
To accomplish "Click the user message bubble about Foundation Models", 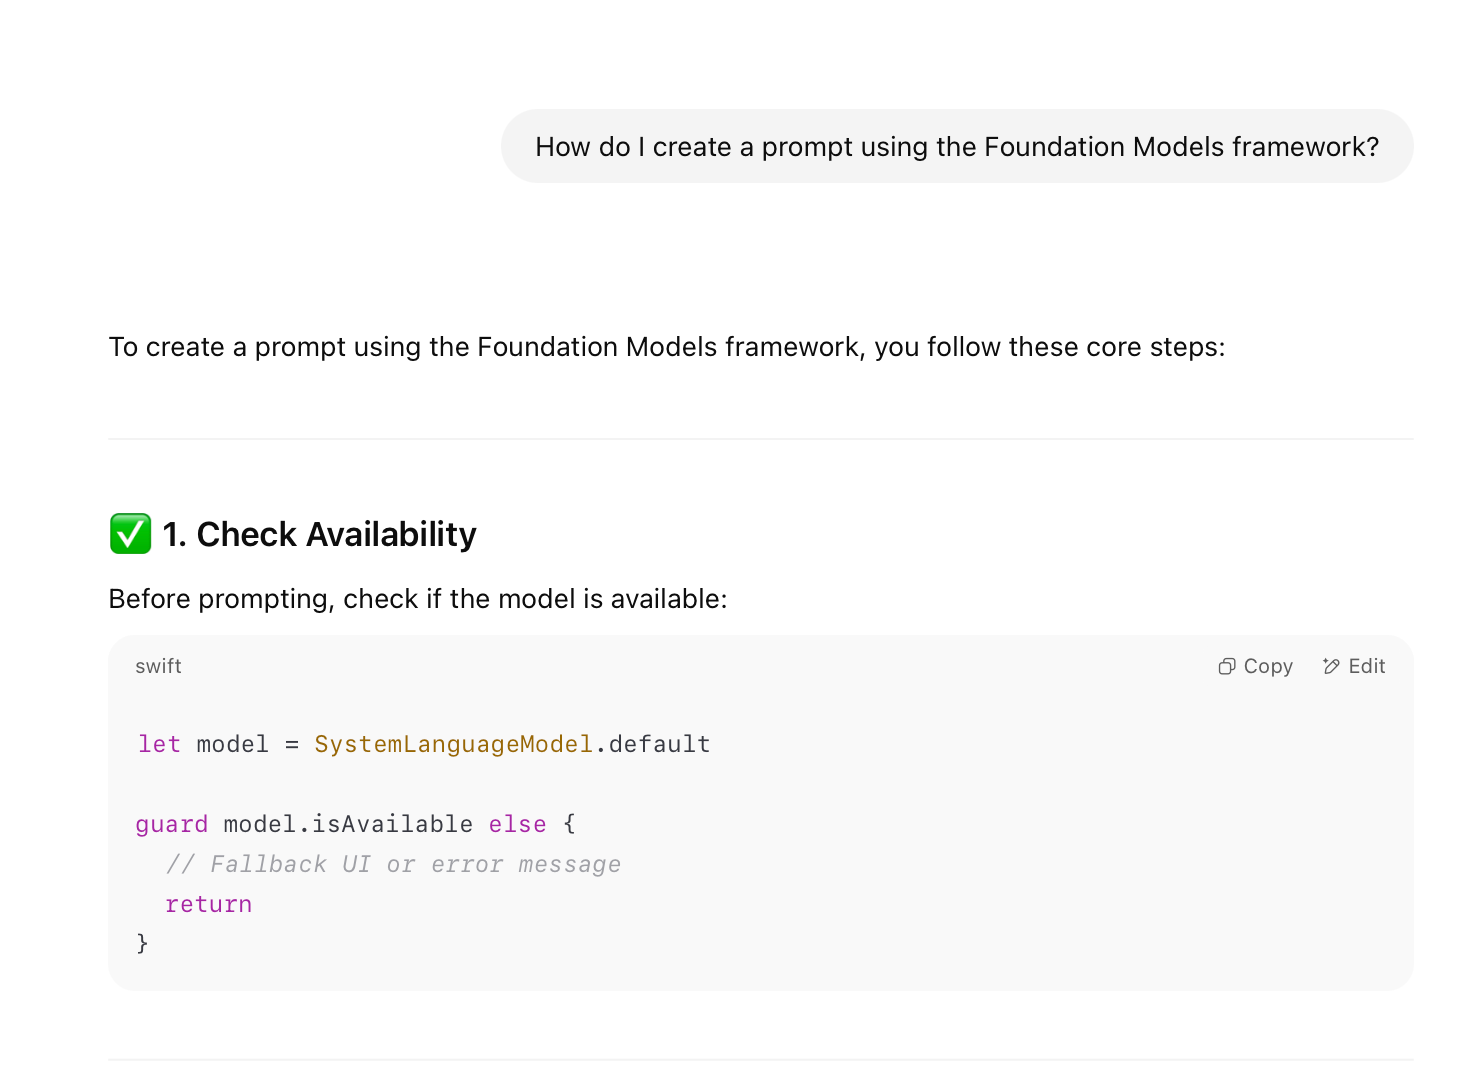I will [x=957, y=146].
